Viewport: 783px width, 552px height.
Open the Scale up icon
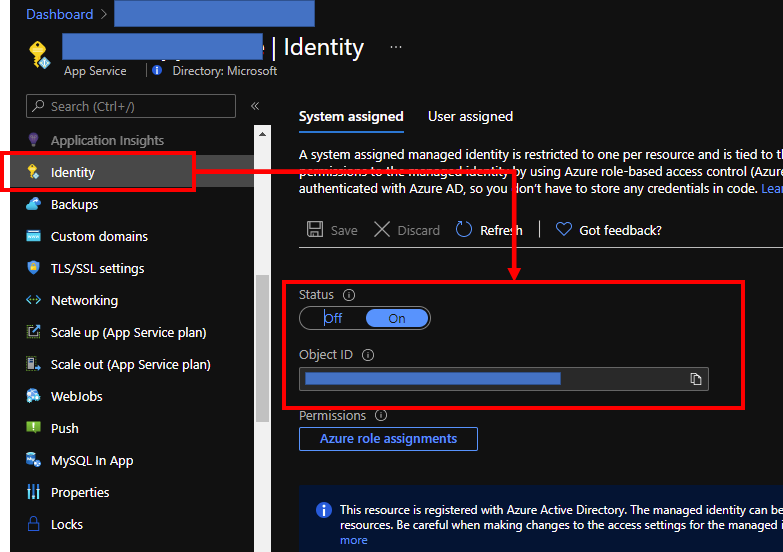(33, 332)
